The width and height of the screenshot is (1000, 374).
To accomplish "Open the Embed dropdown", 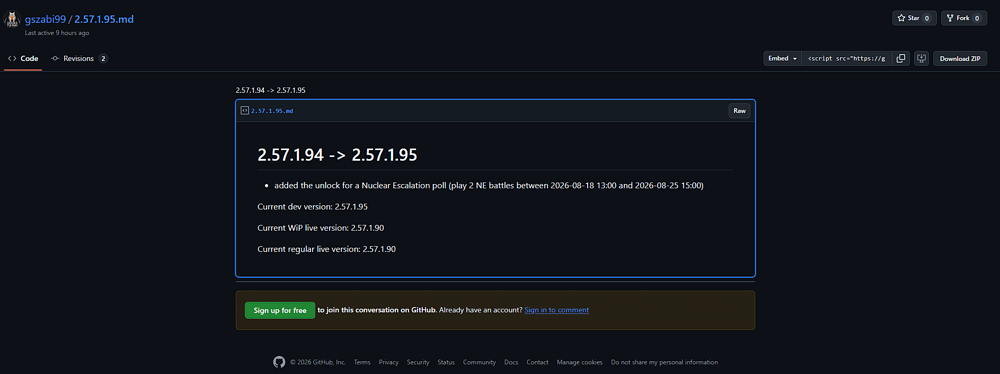I will [x=782, y=59].
